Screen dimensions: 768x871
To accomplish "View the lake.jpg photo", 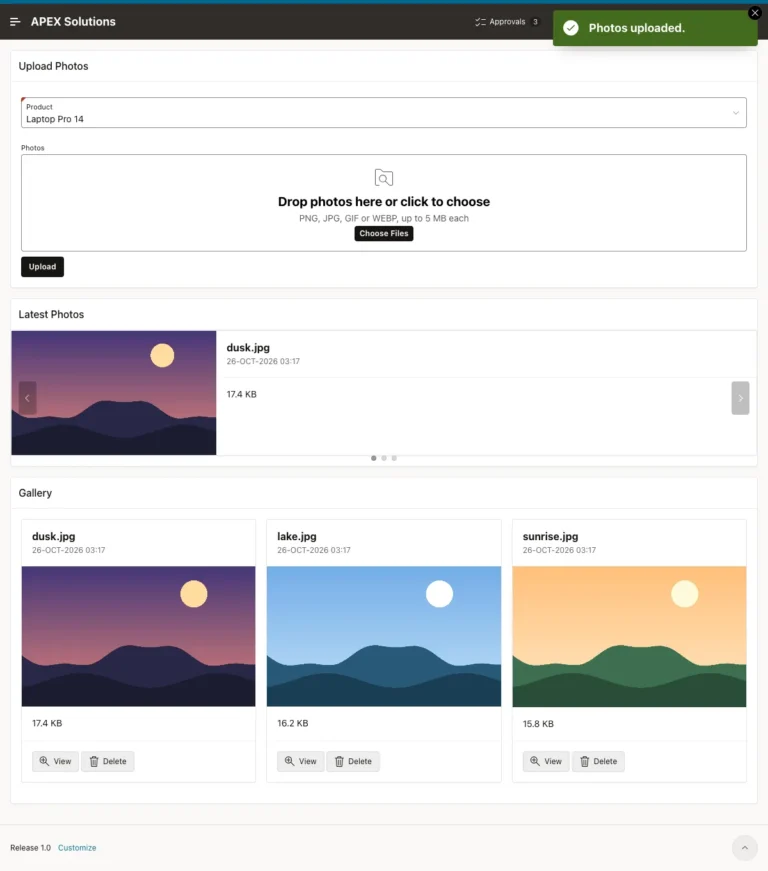I will coord(300,761).
